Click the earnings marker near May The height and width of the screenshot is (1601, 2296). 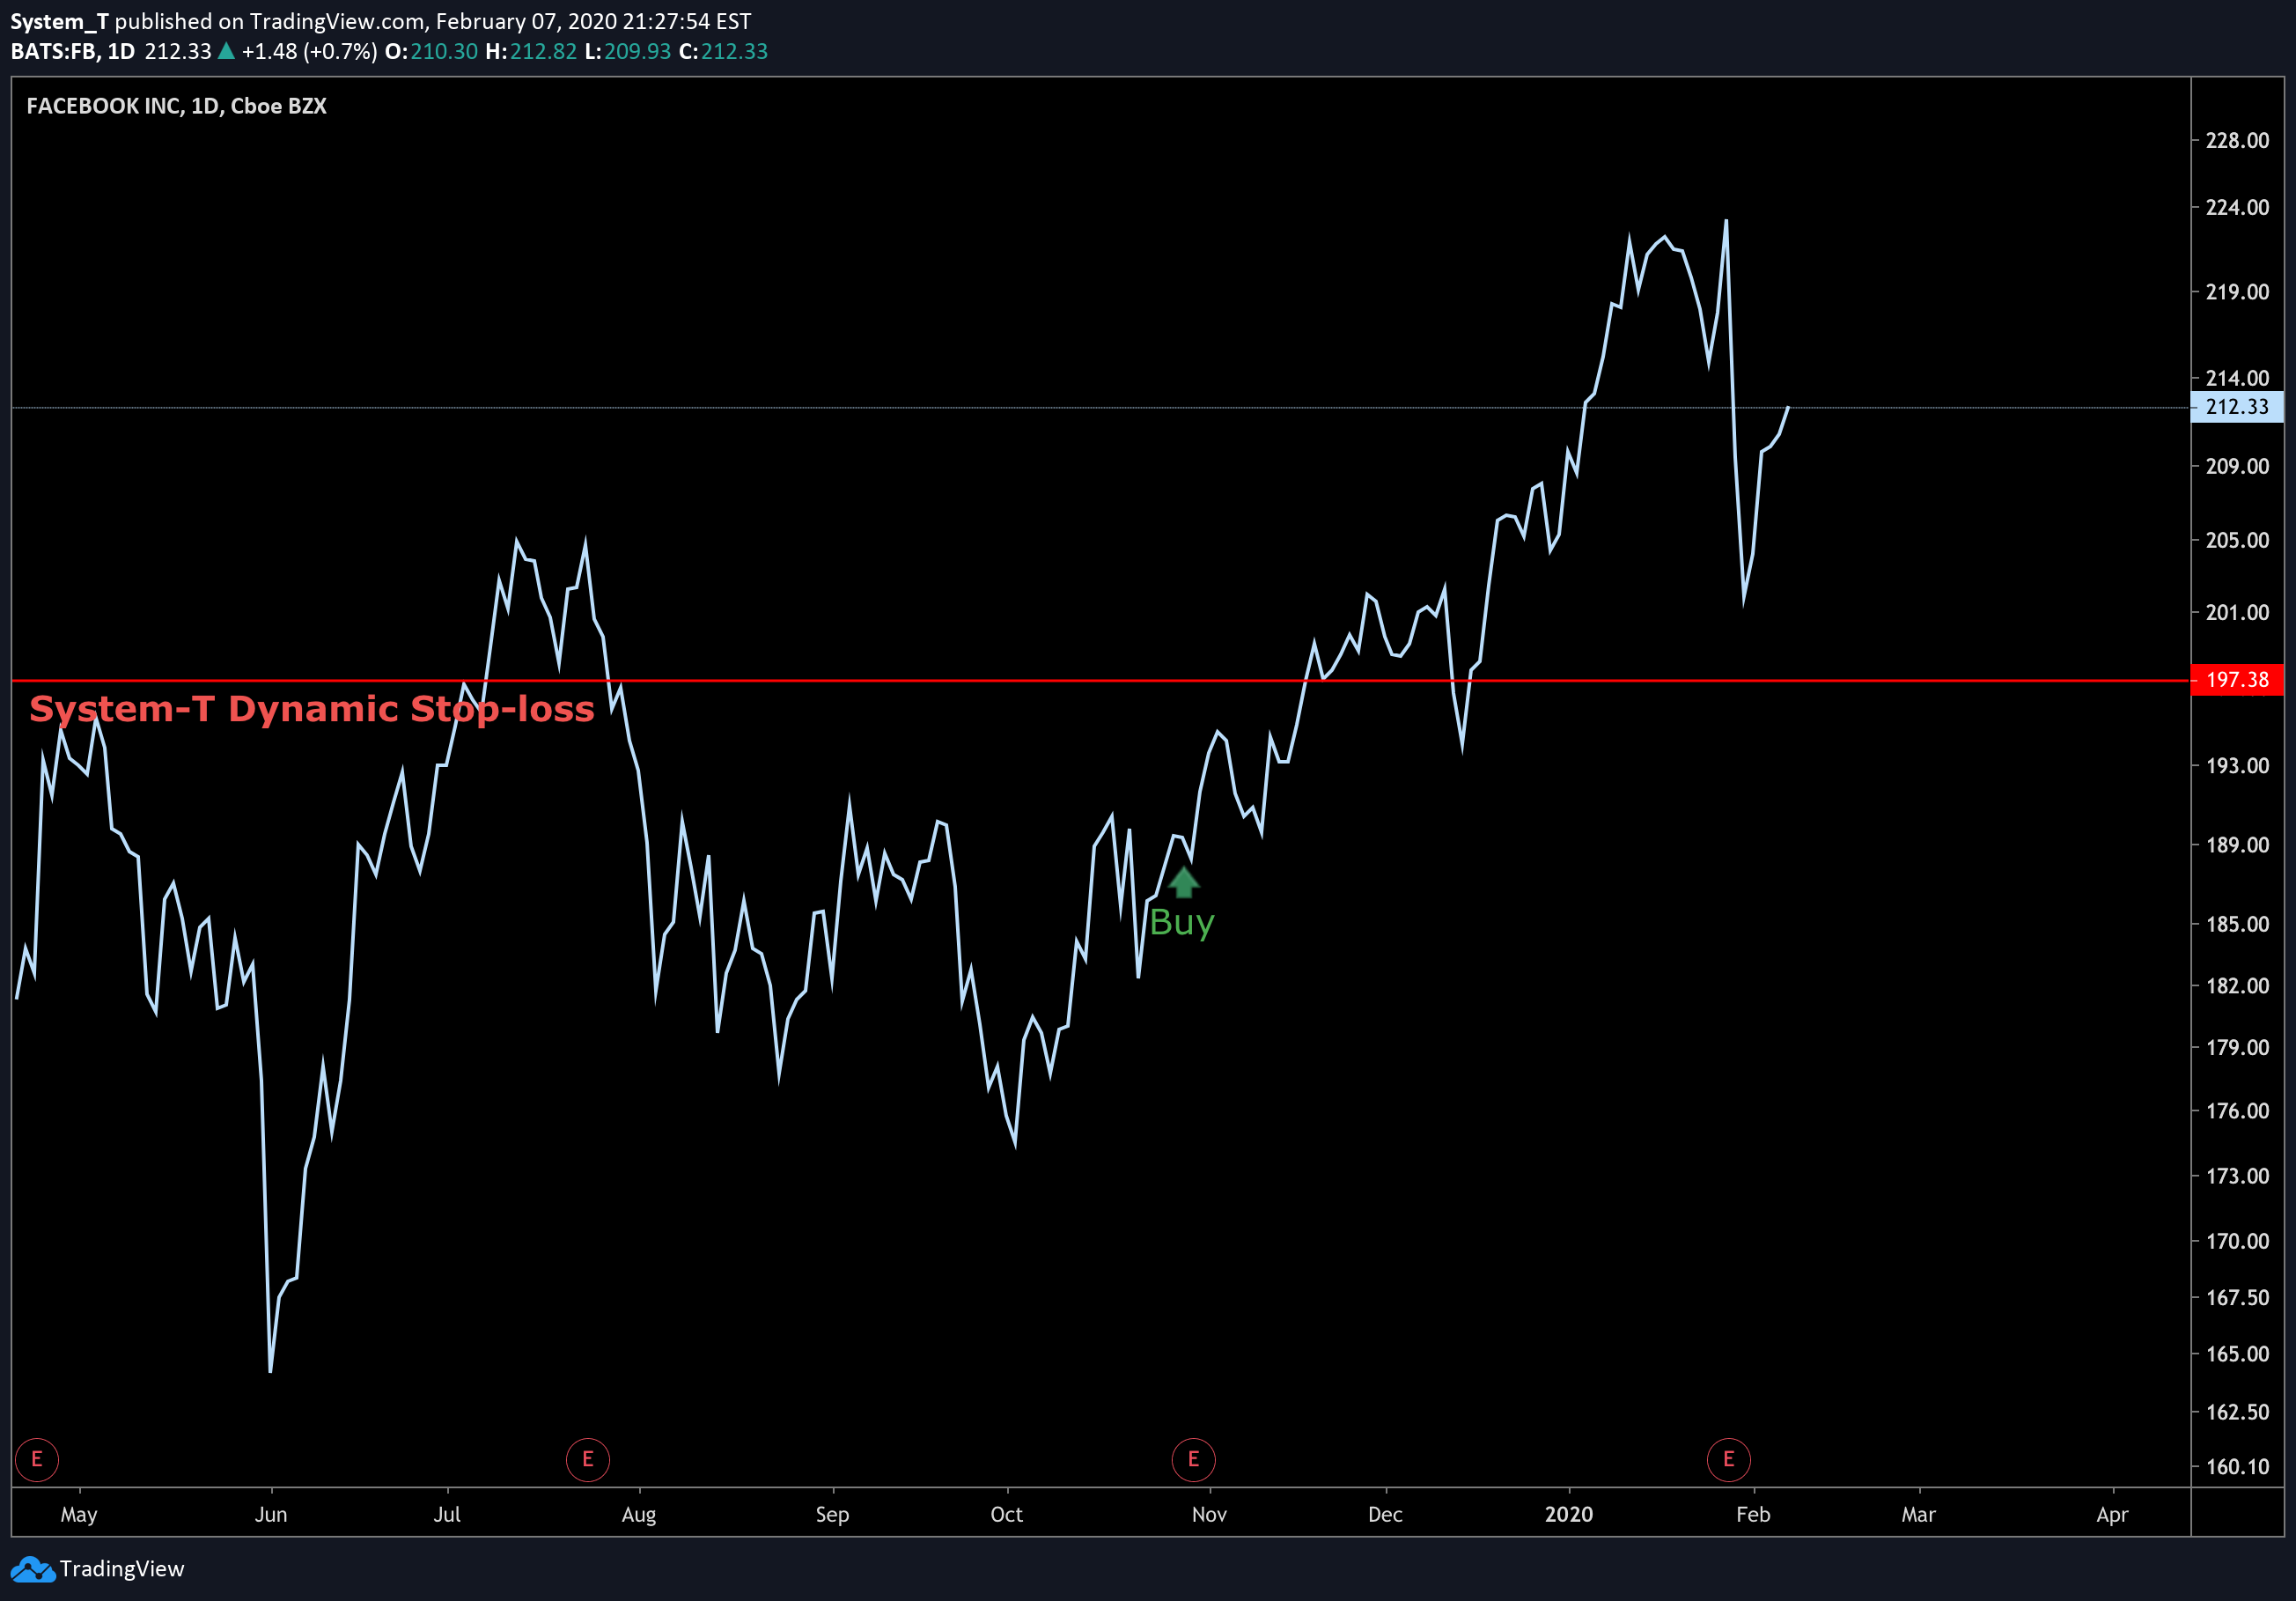[x=37, y=1459]
